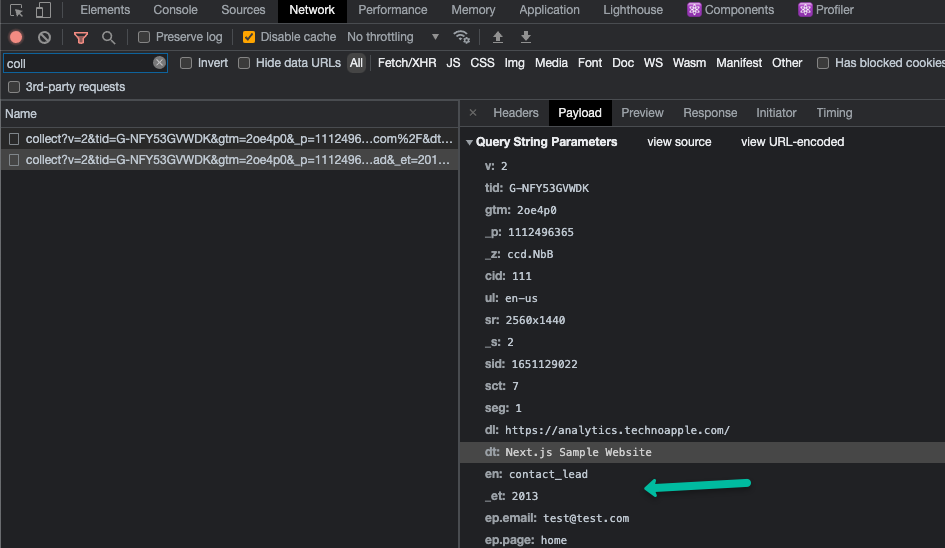Click the view source link
The width and height of the screenshot is (945, 548).
click(679, 142)
